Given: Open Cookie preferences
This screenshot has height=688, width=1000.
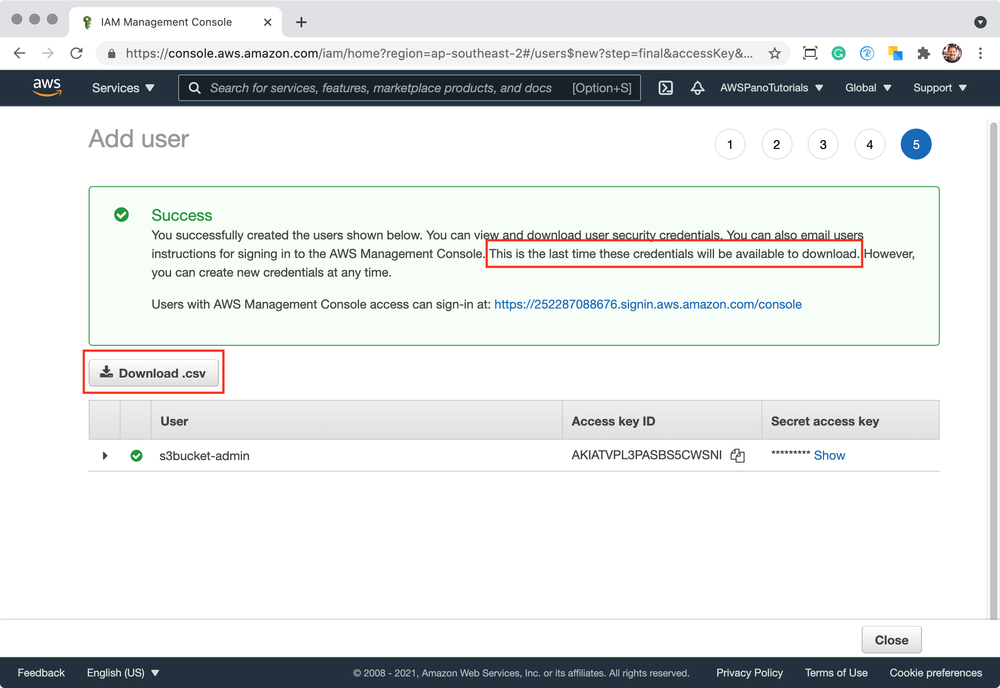Looking at the screenshot, I should 936,673.
